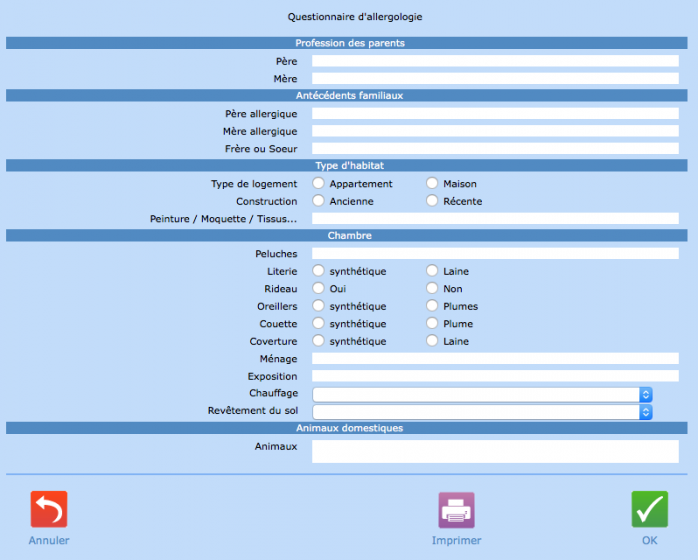Select Plumes for Oreillers
This screenshot has height=560, width=698.
432,305
